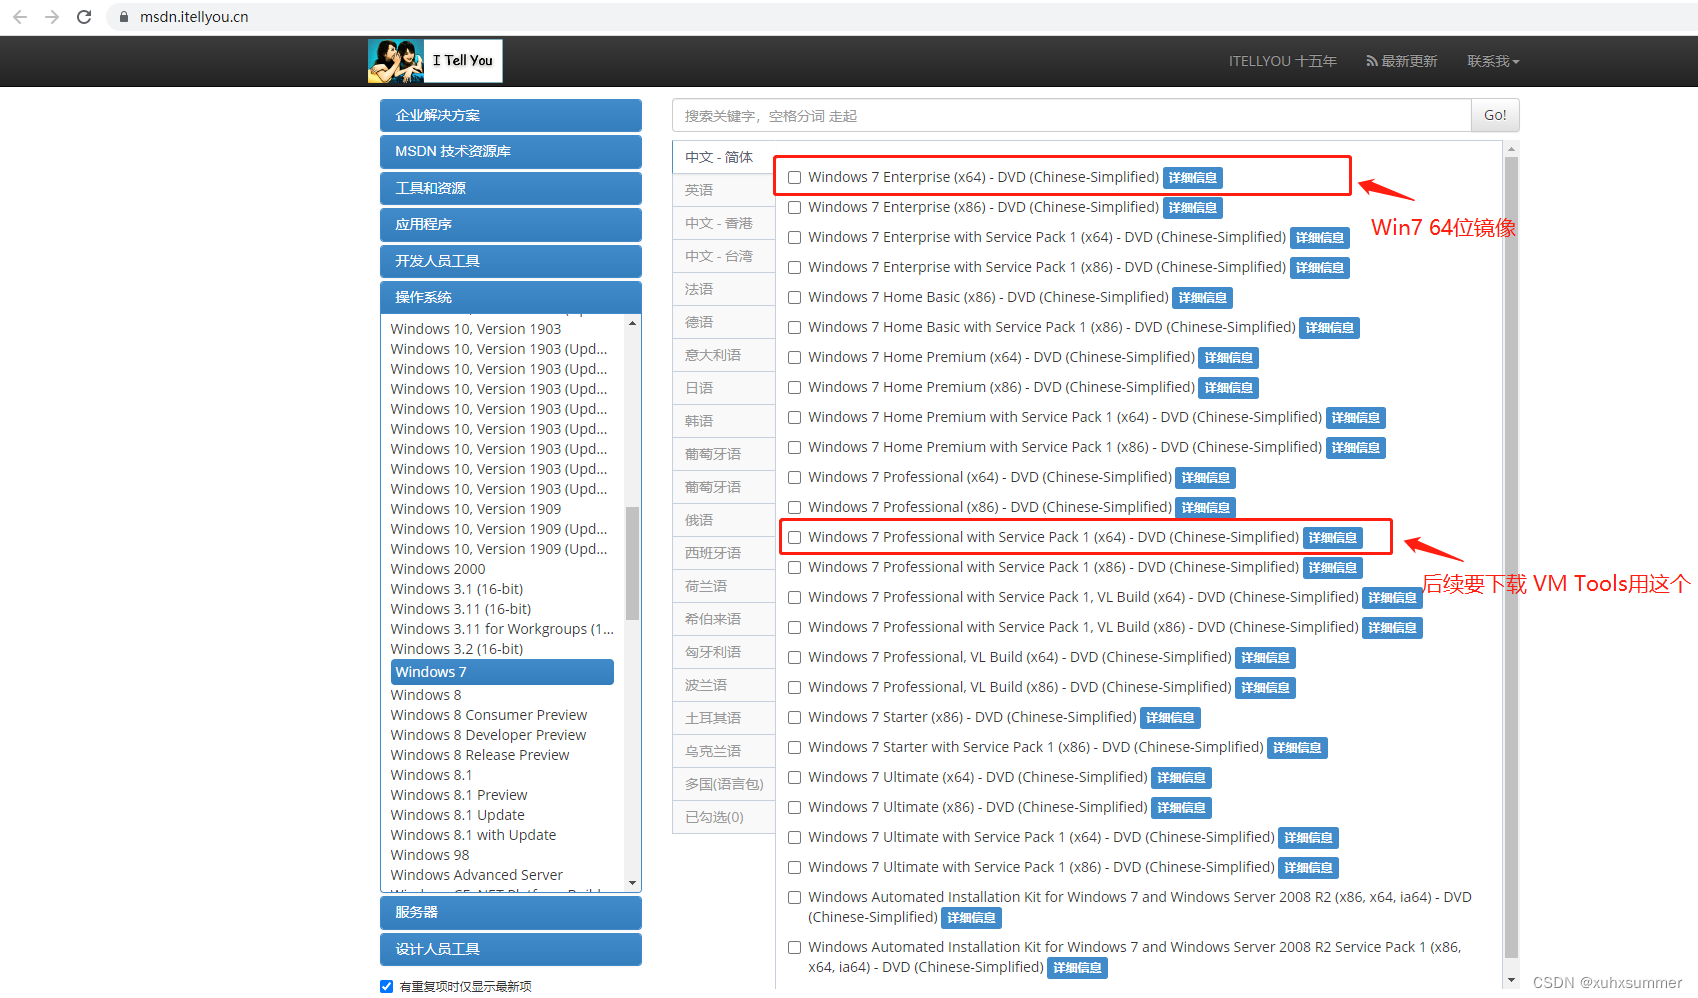1698x998 pixels.
Task: Select Windows 3.11 for Workgroups entry
Action: (x=502, y=629)
